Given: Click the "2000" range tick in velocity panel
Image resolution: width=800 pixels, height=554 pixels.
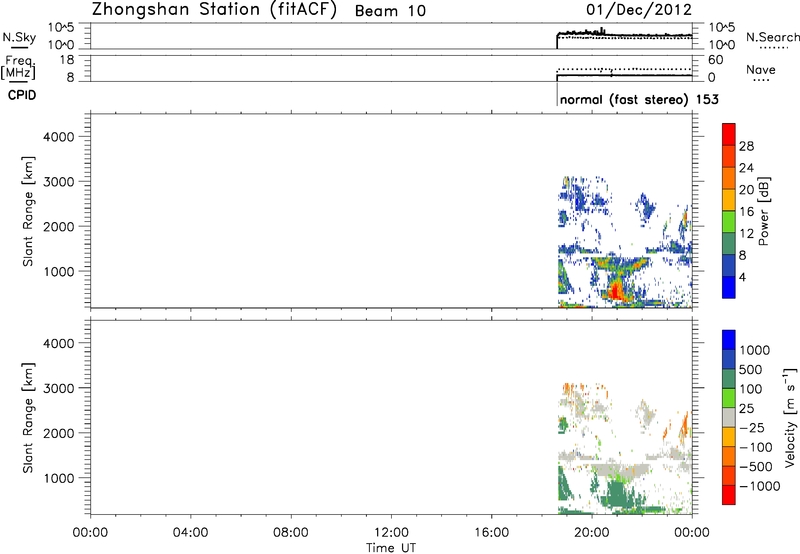Looking at the screenshot, I should (x=59, y=433).
